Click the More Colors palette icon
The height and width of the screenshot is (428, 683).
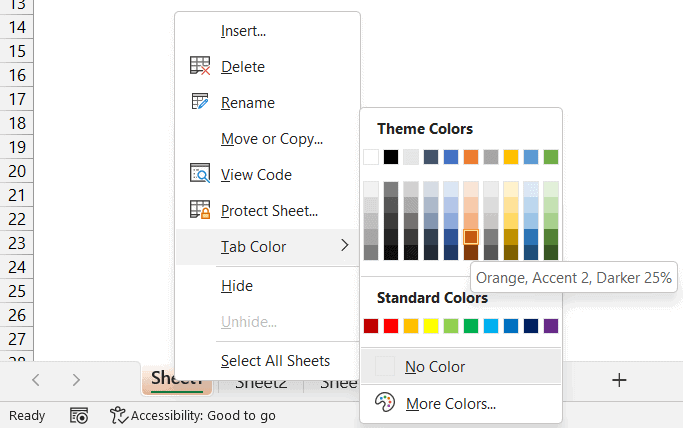click(x=384, y=404)
